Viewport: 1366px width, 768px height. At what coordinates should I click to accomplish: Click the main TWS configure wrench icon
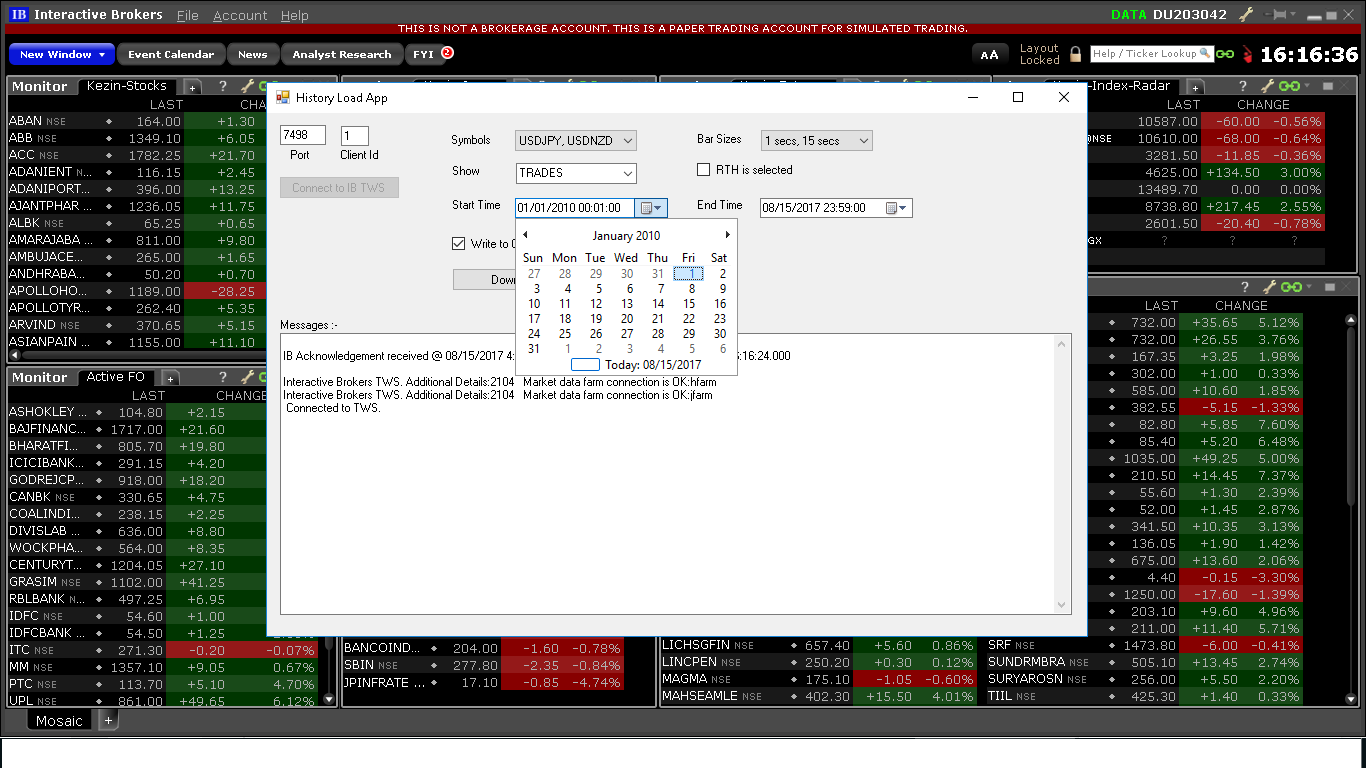click(1246, 15)
